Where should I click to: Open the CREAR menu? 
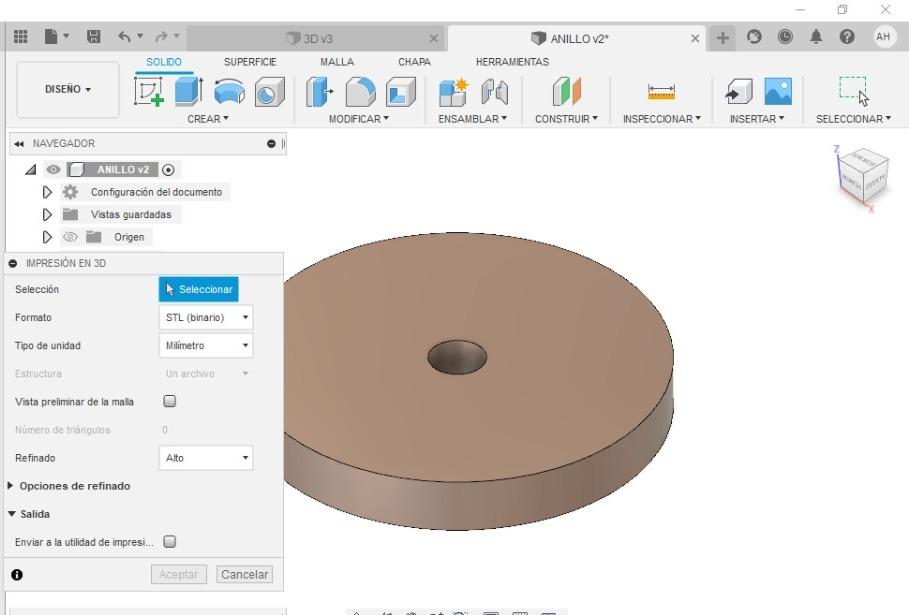click(x=208, y=119)
